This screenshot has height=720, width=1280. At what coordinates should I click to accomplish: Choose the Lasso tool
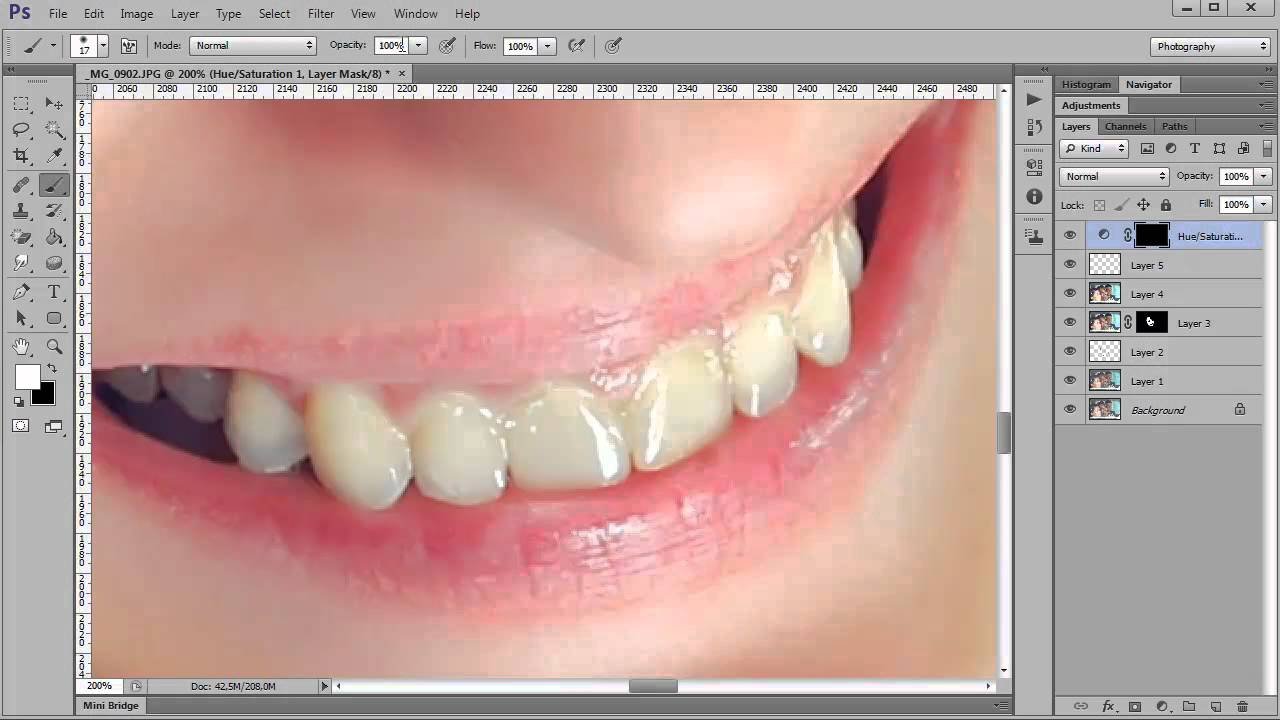21,129
